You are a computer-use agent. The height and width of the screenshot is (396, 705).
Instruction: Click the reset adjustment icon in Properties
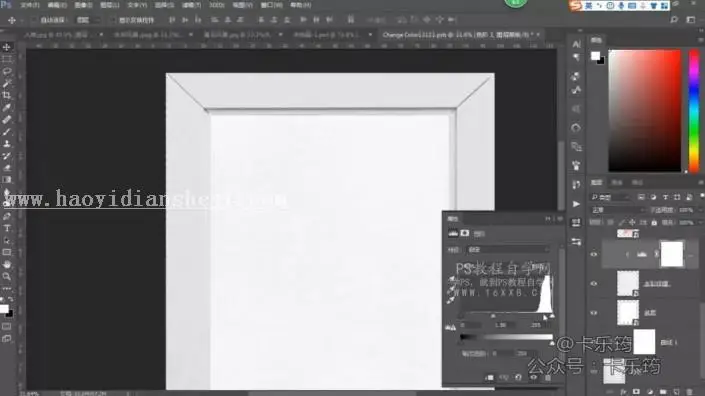[518, 378]
